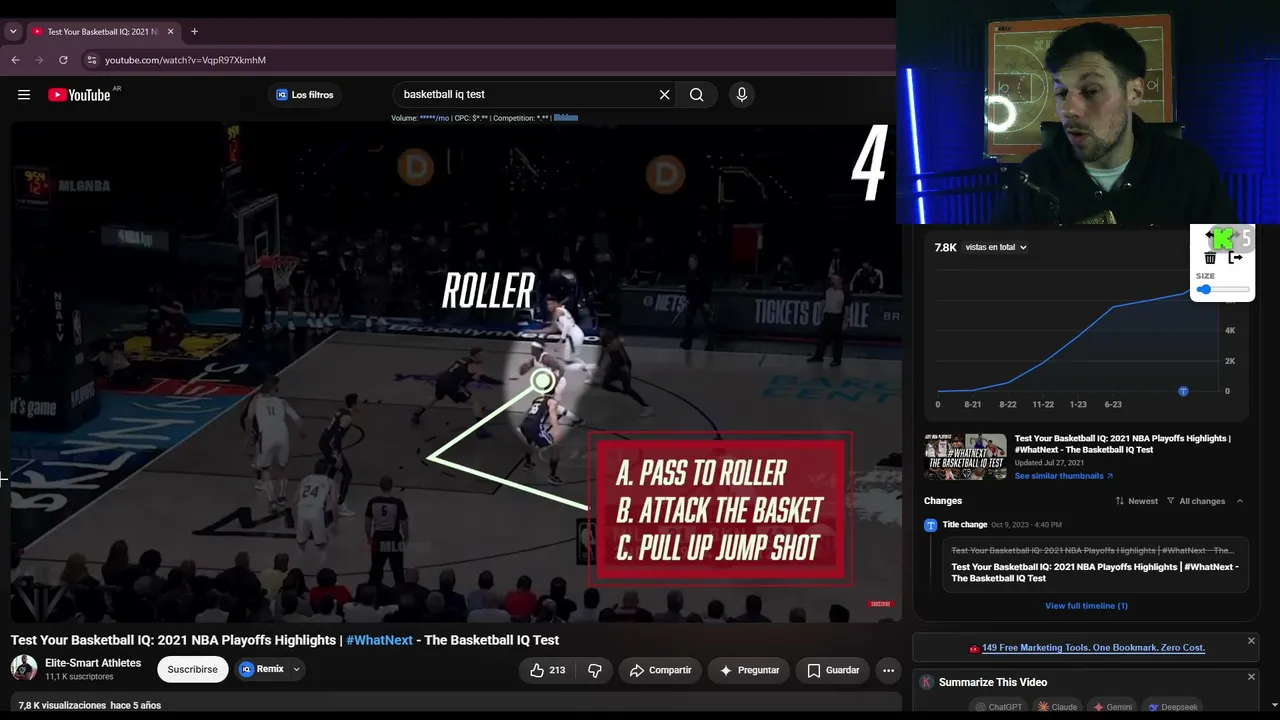The height and width of the screenshot is (720, 1280).
Task: Save the video with Guardar
Action: (x=833, y=670)
